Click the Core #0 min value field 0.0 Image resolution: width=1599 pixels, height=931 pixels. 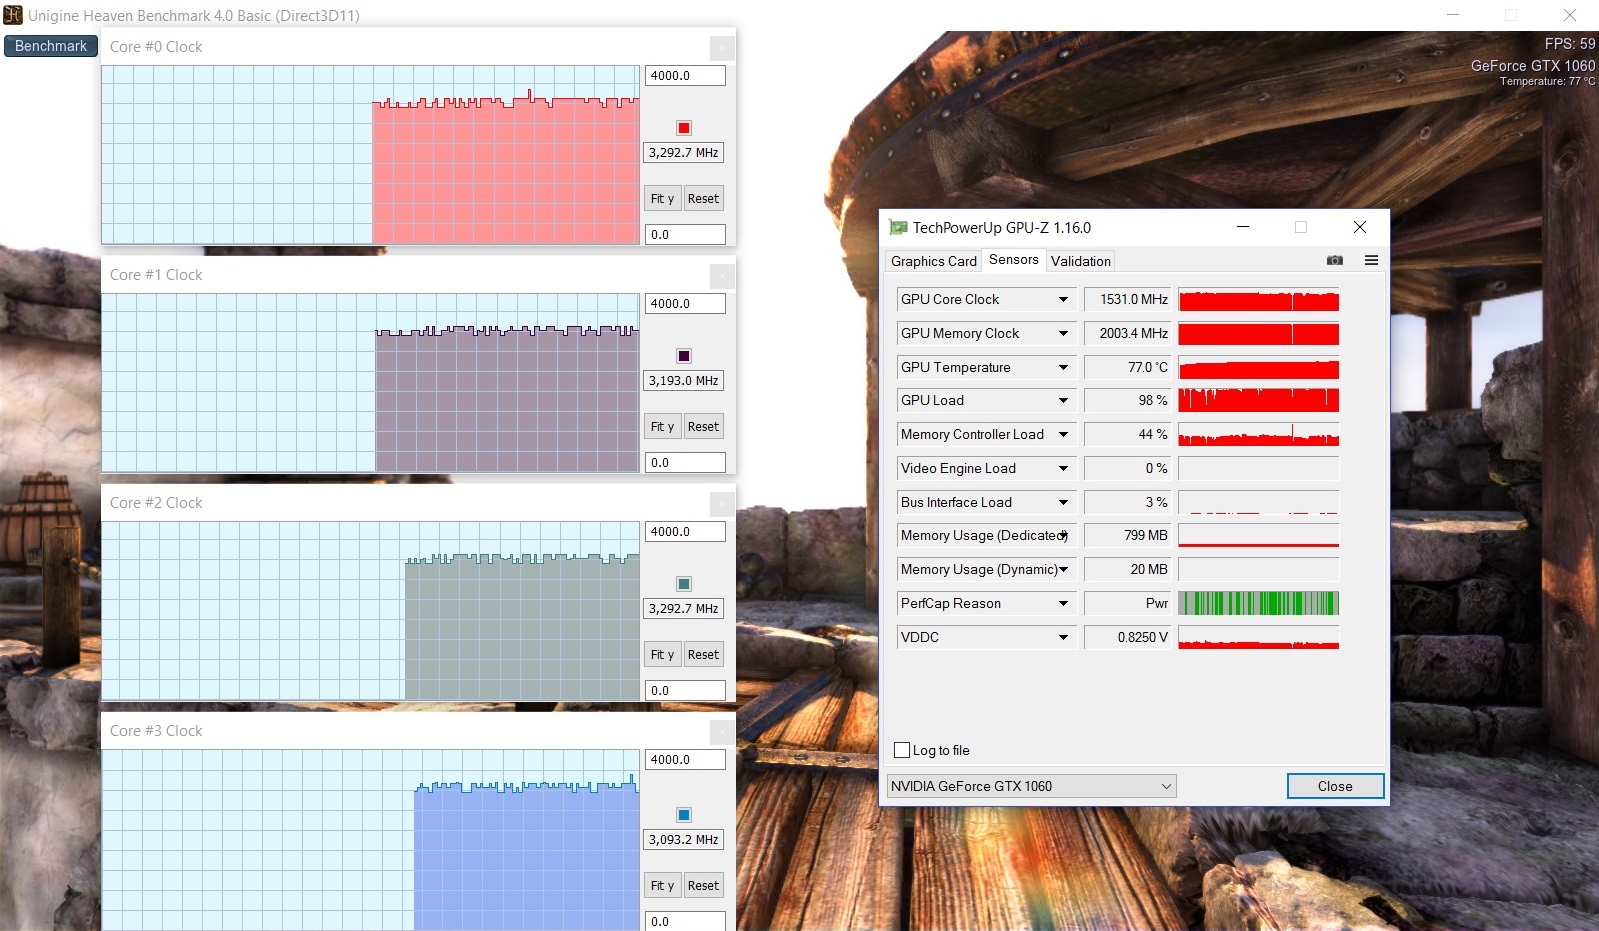pyautogui.click(x=685, y=235)
